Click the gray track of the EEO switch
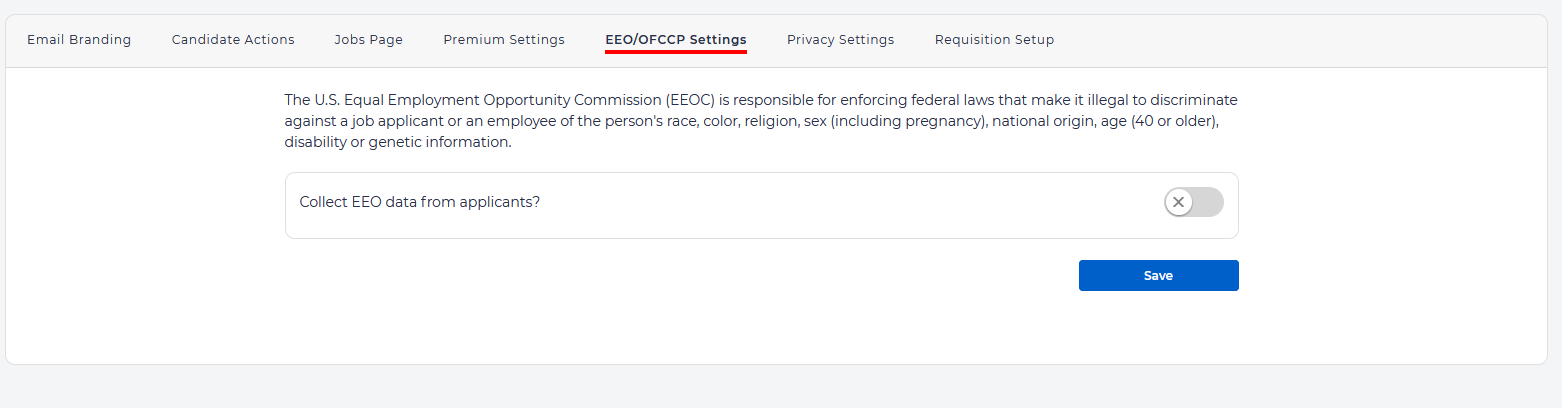Viewport: 1562px width, 408px height. pos(1208,202)
